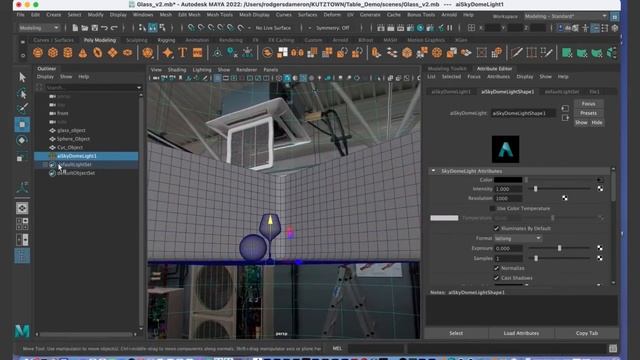Image resolution: width=640 pixels, height=360 pixels.
Task: Select the Paint Selection brush tool
Action: [x=22, y=108]
